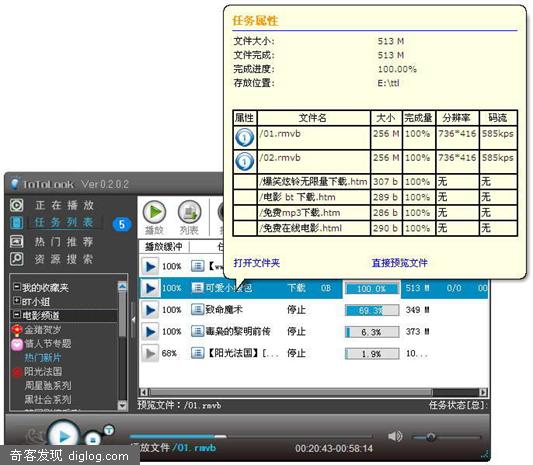
Task: Click the 存放位置 value E:\ttl
Action: [389, 83]
